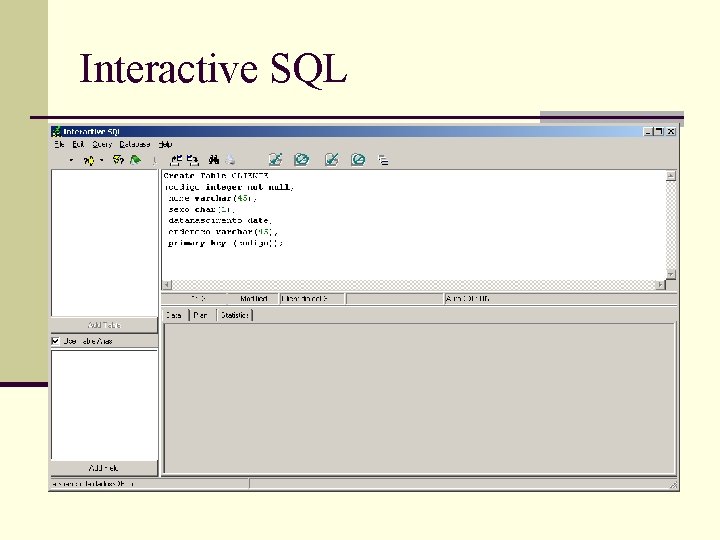
Task: Click the first teal crossed-circle rollback icon
Action: point(302,159)
